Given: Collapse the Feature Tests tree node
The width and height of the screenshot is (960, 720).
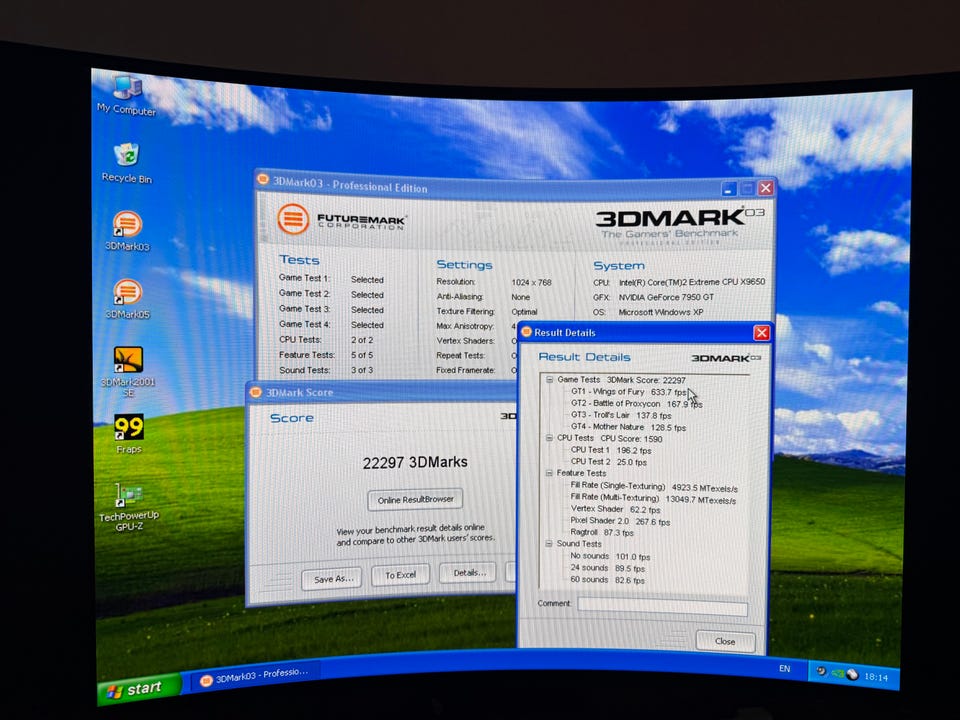Looking at the screenshot, I should [x=549, y=473].
